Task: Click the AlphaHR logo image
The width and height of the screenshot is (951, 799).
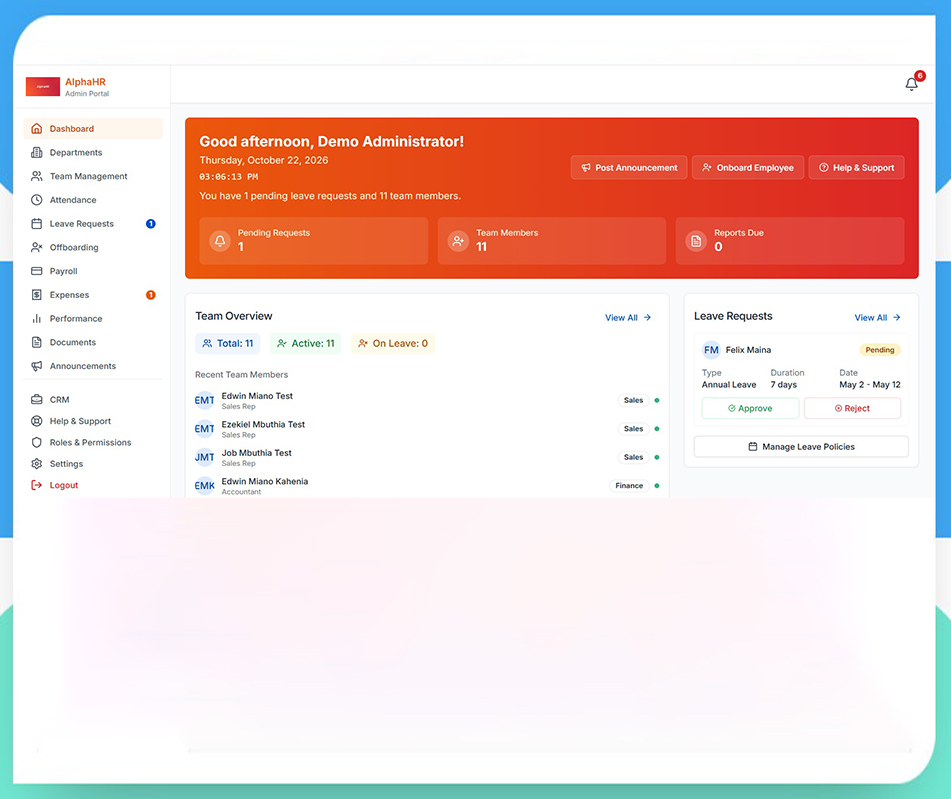Action: coord(42,86)
